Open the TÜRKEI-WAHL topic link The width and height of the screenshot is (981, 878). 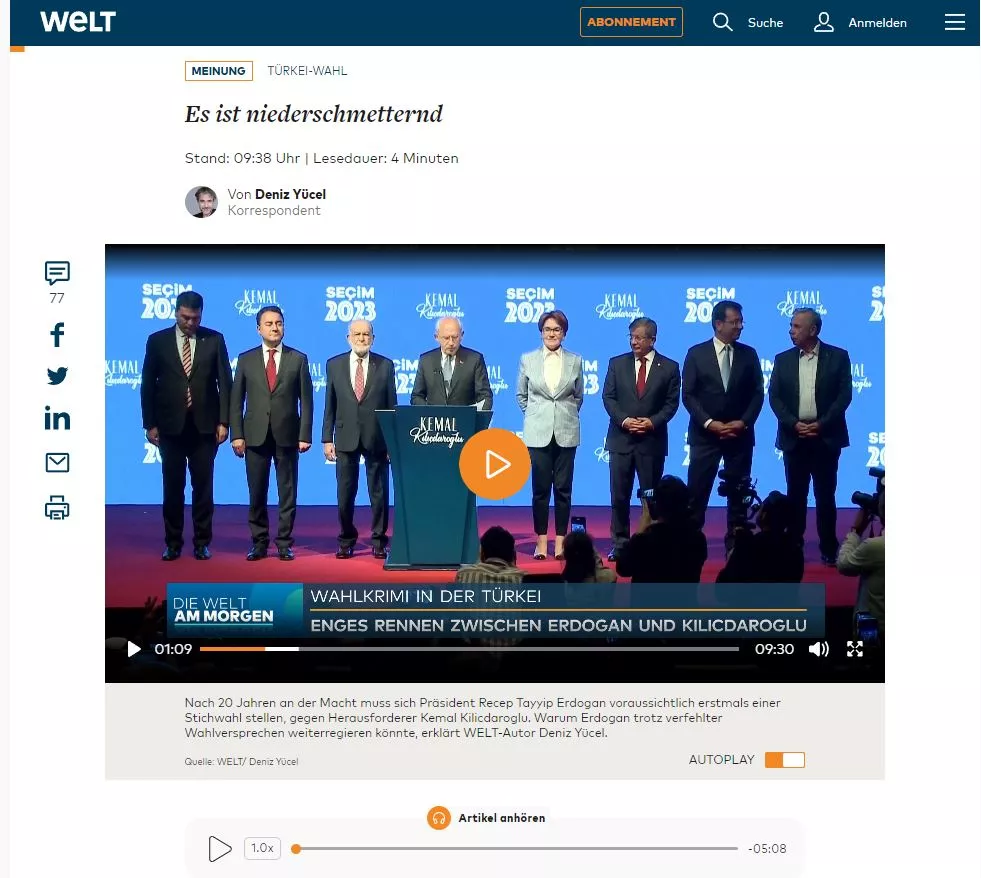coord(307,71)
